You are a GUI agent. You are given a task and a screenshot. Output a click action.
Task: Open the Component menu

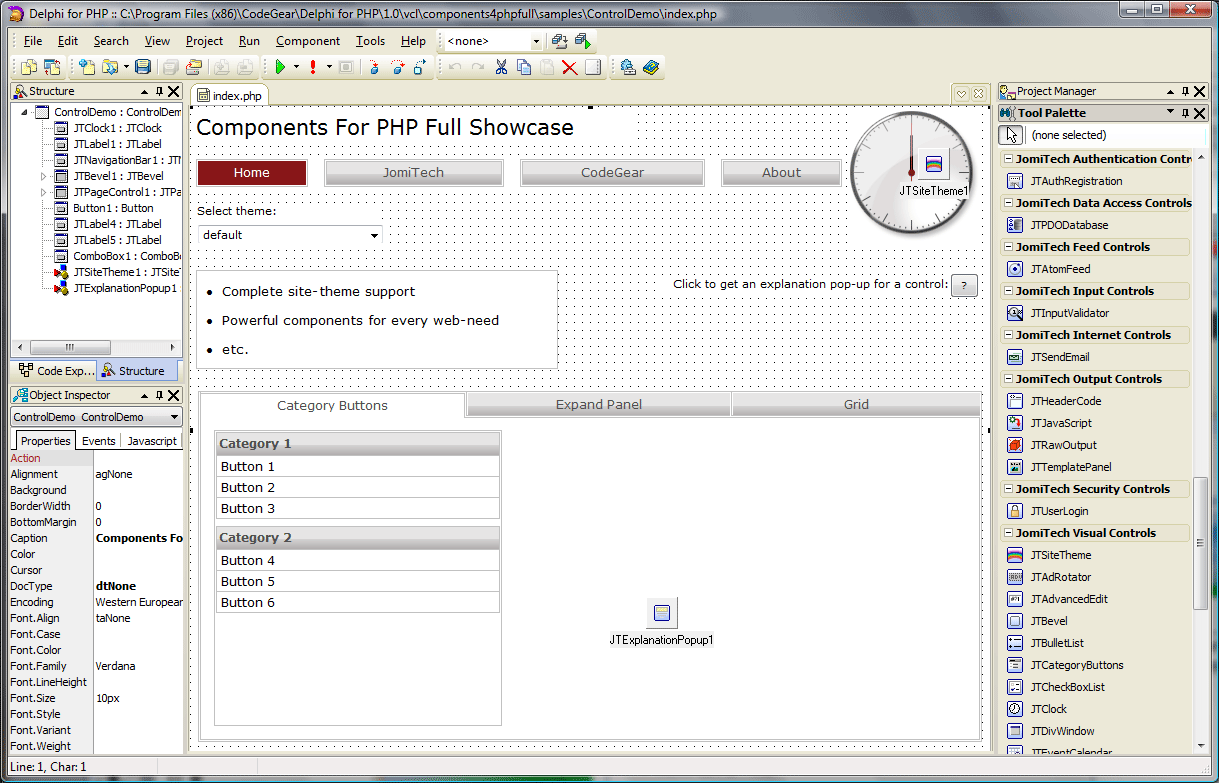[308, 41]
